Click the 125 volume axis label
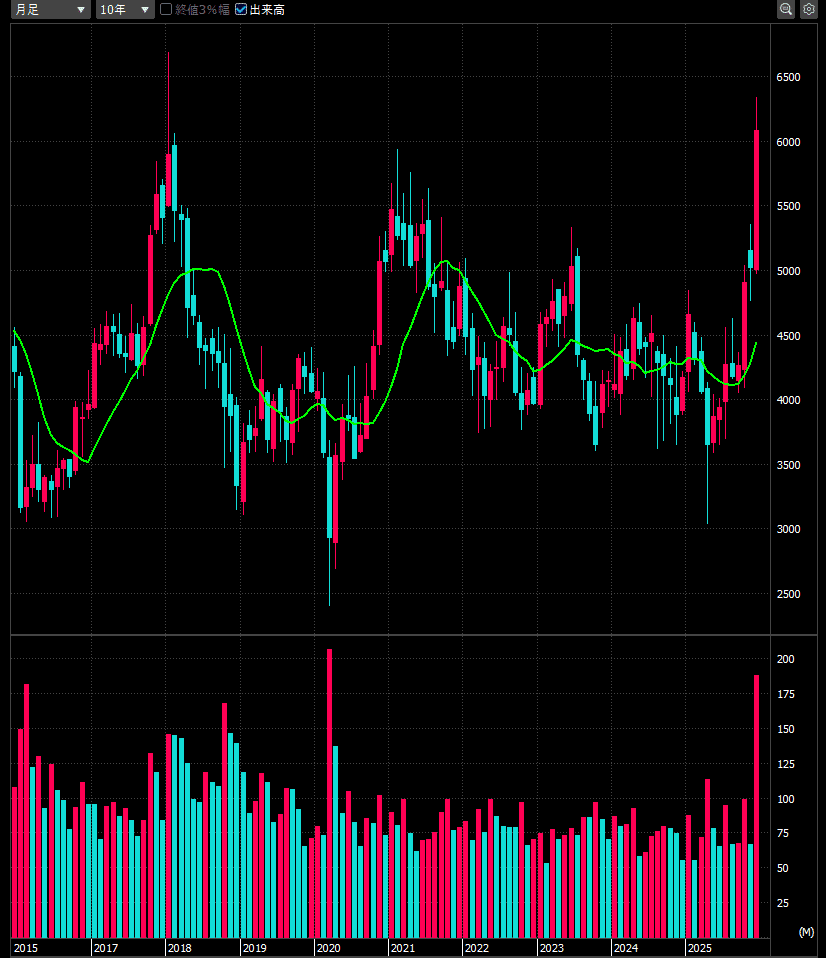 point(786,764)
